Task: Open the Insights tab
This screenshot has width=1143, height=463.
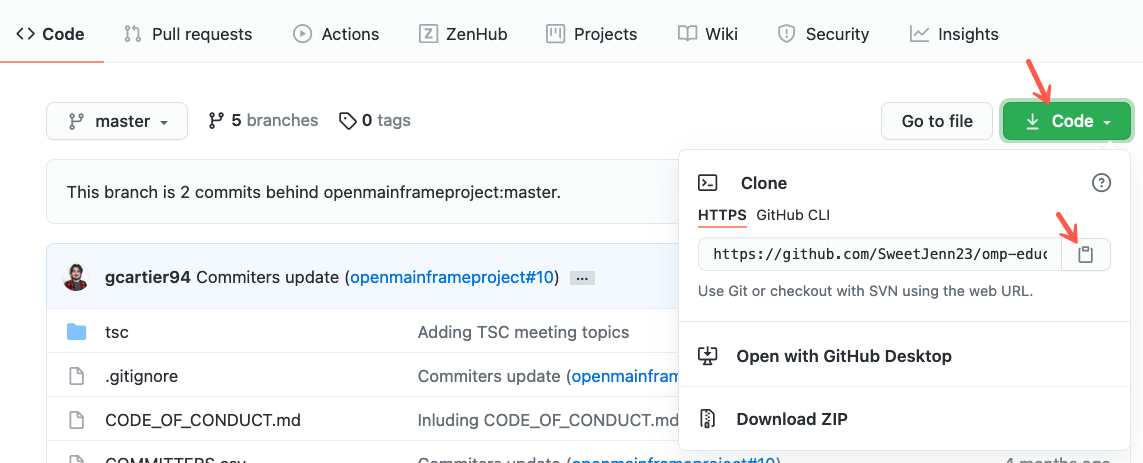Action: 954,34
